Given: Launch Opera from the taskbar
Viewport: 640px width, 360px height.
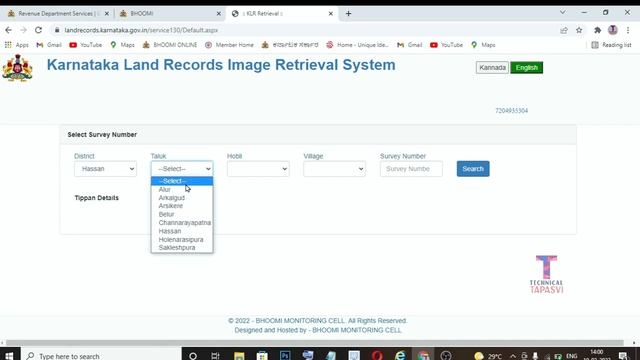Looking at the screenshot, I should pyautogui.click(x=377, y=356).
